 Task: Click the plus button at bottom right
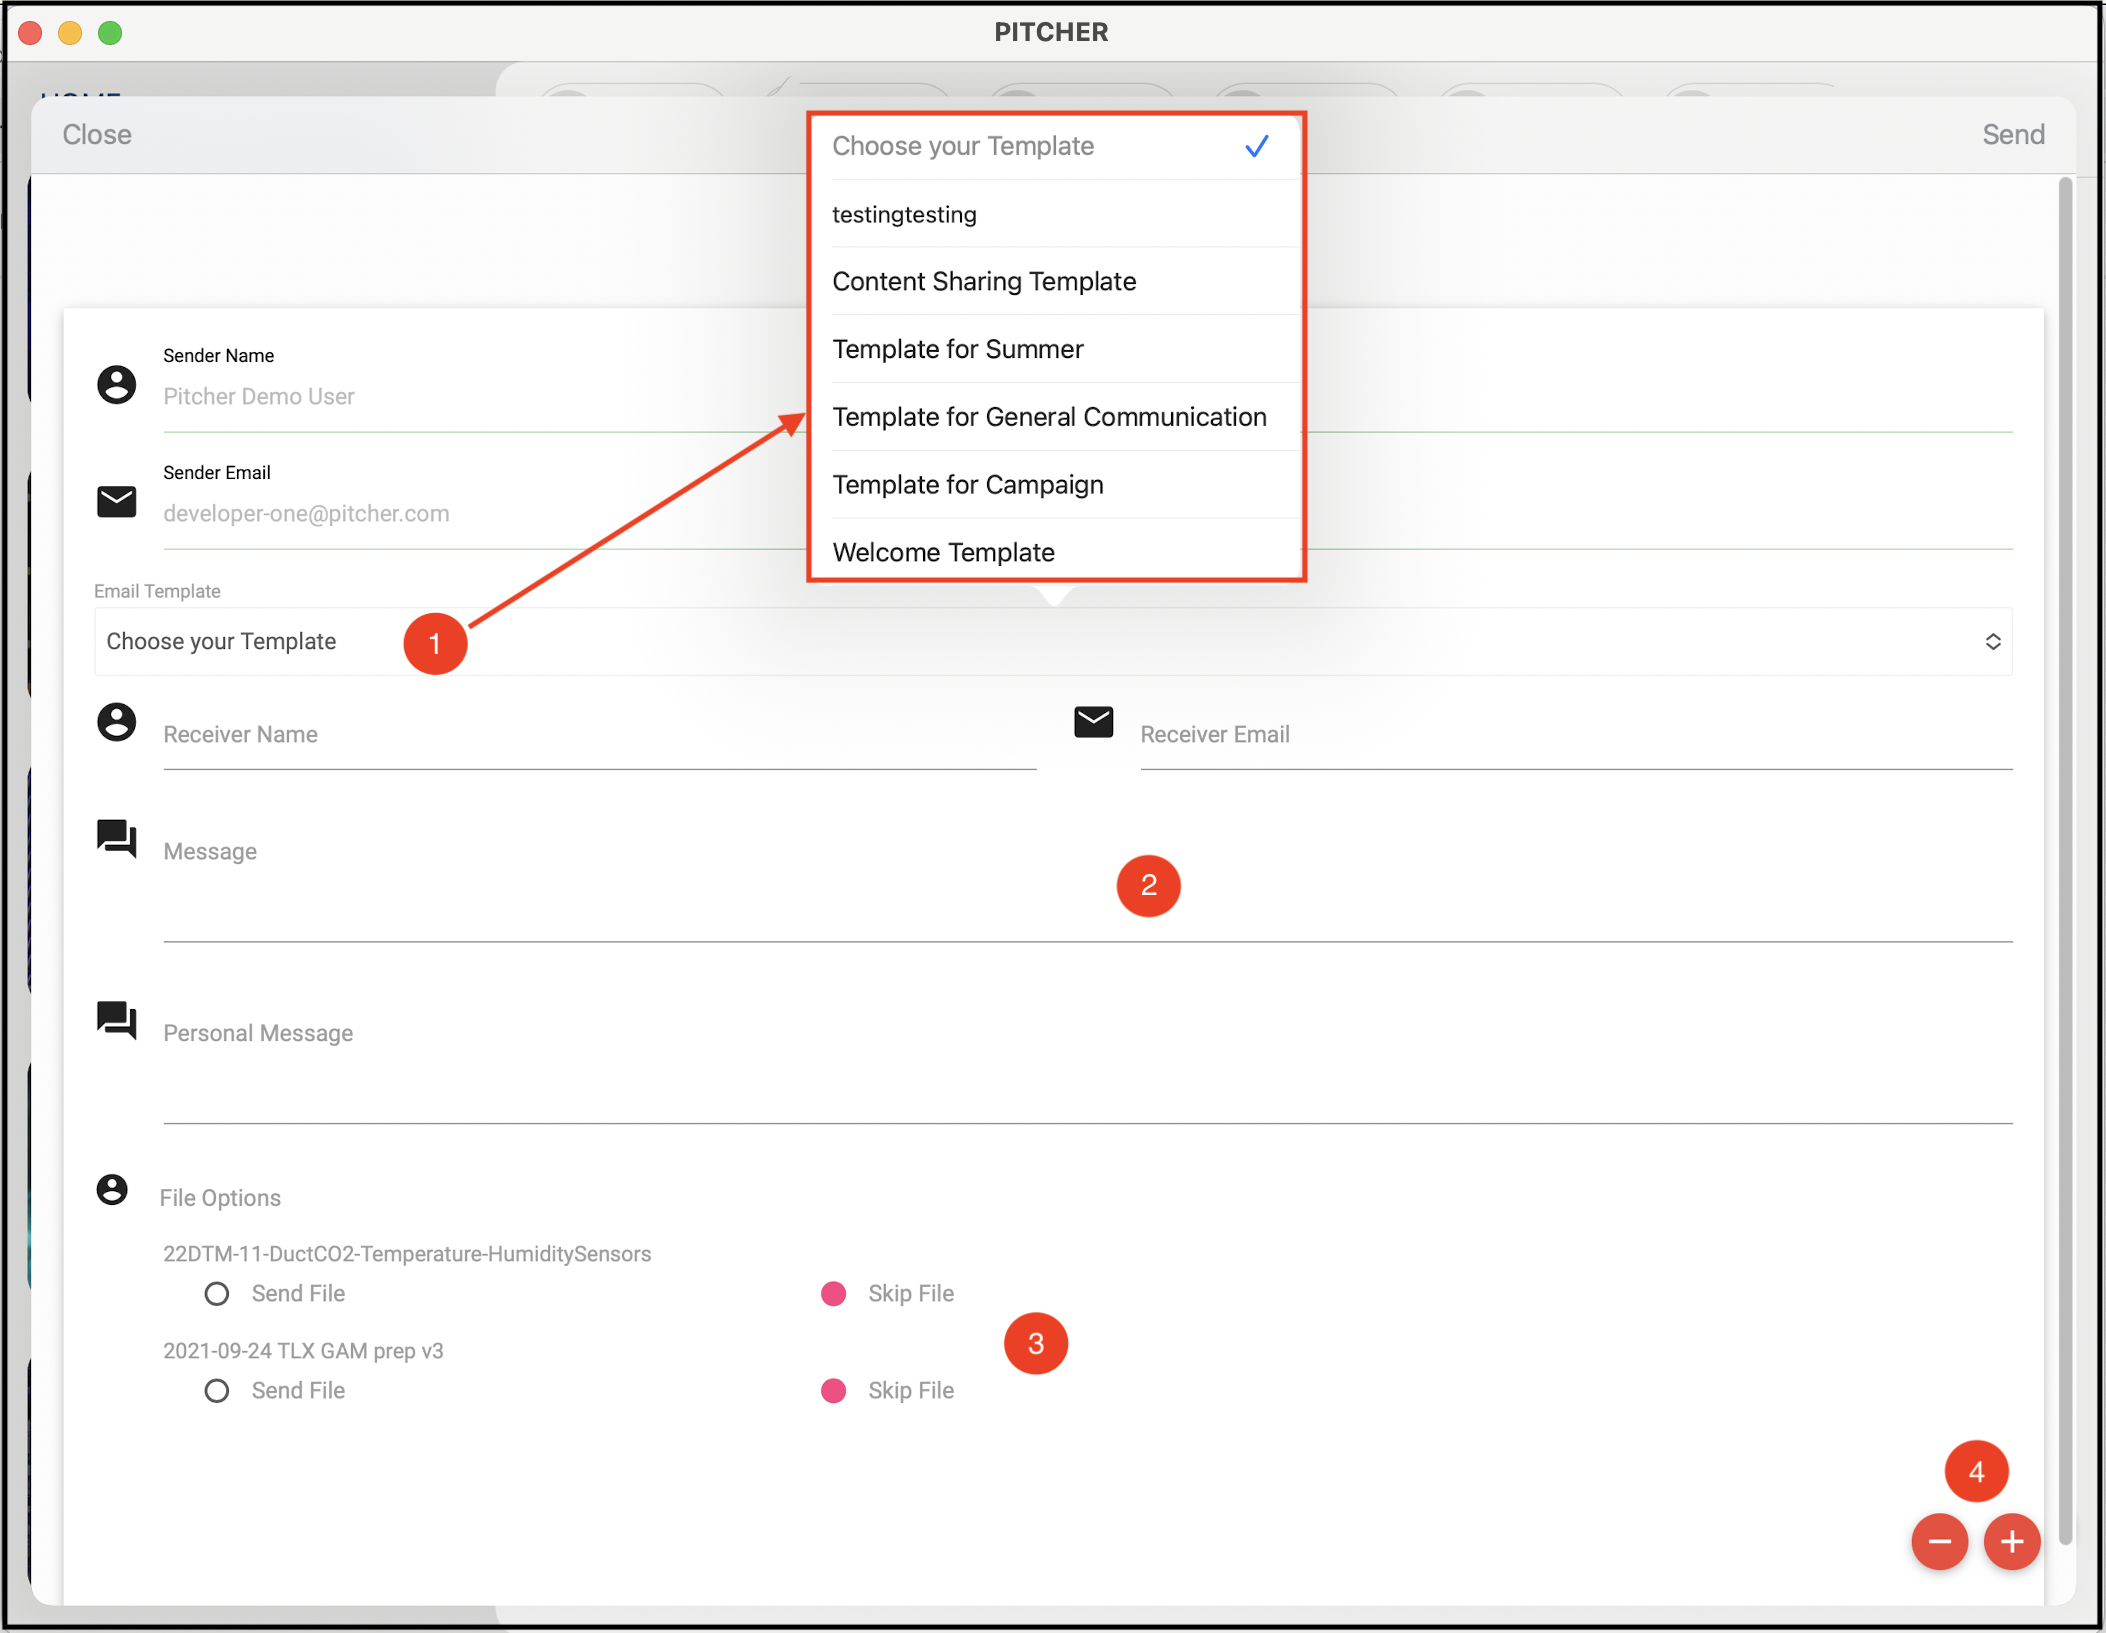pos(2012,1542)
